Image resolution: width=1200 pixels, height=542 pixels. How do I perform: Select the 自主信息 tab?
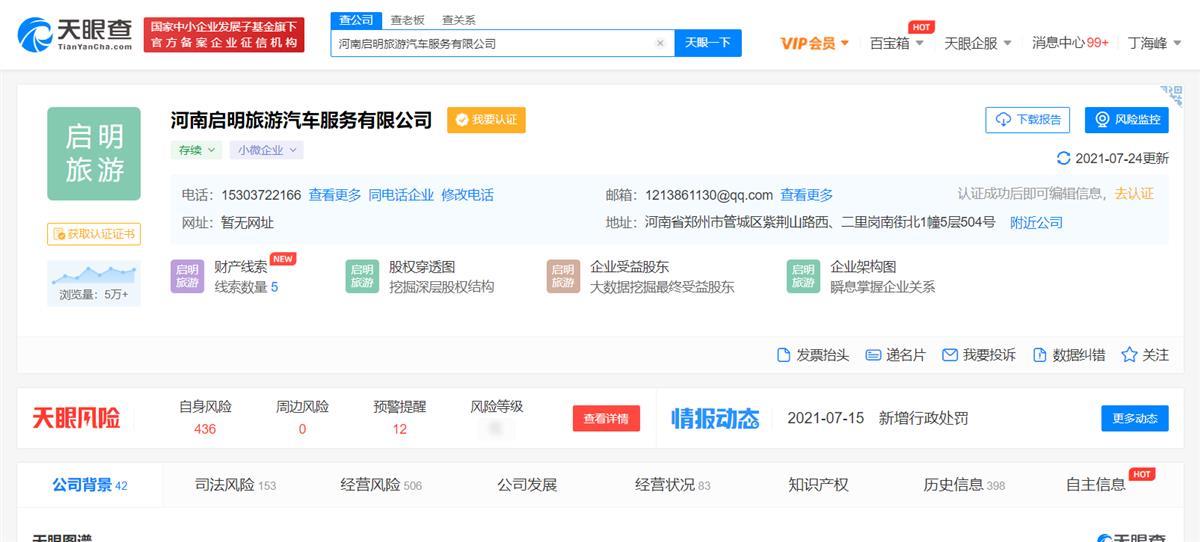(x=1096, y=485)
